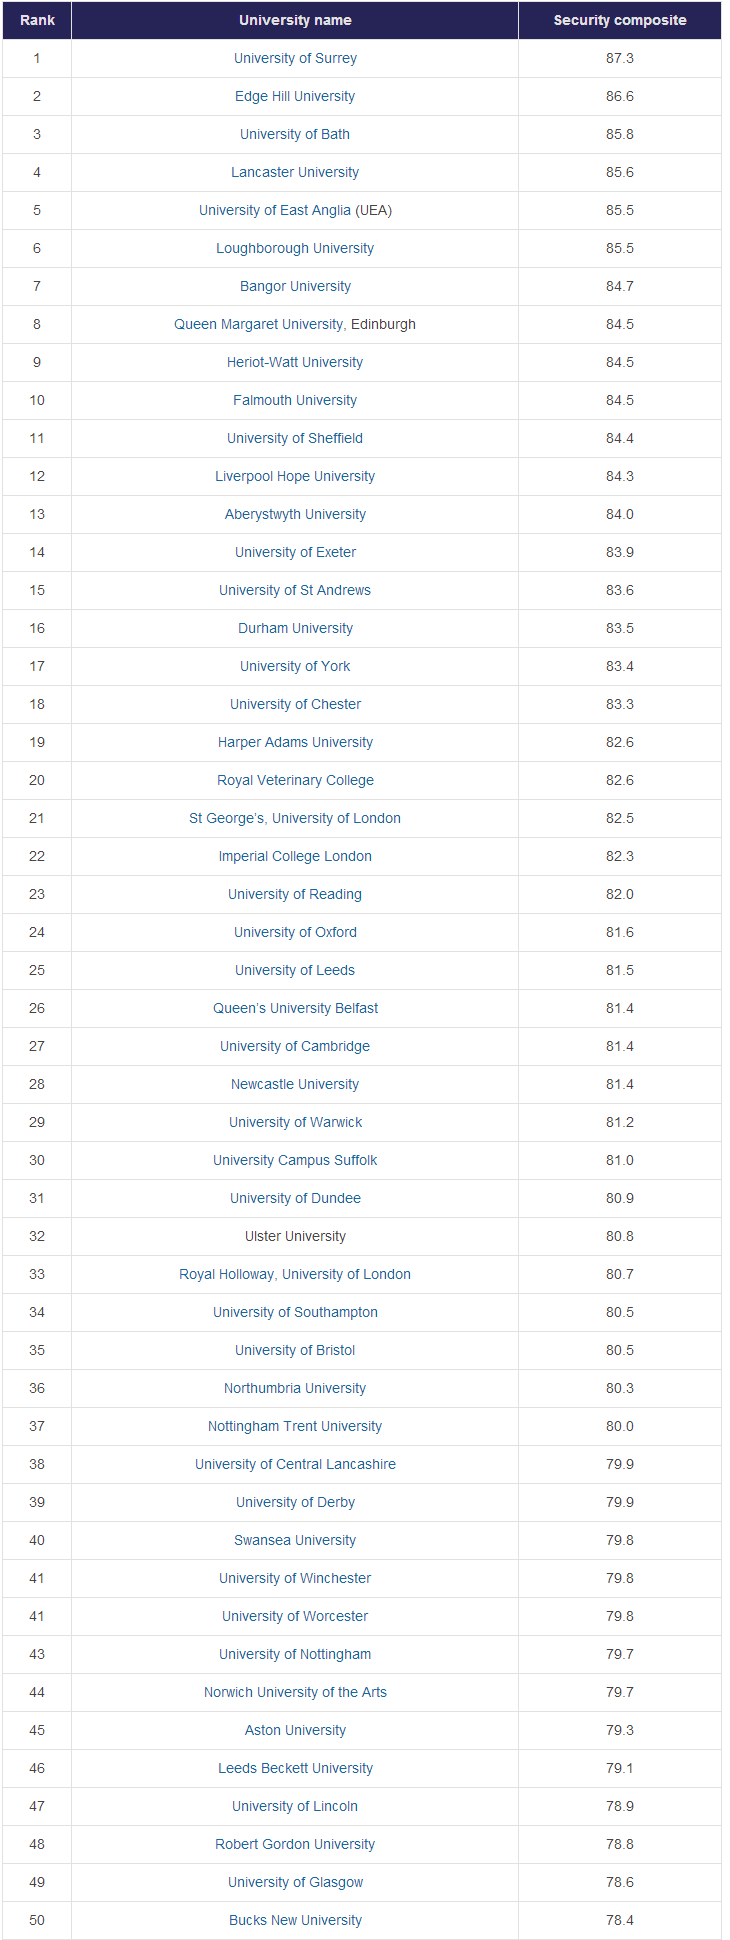Open Royal Holloway, University of London link
Image resolution: width=730 pixels, height=1940 pixels.
click(295, 1274)
